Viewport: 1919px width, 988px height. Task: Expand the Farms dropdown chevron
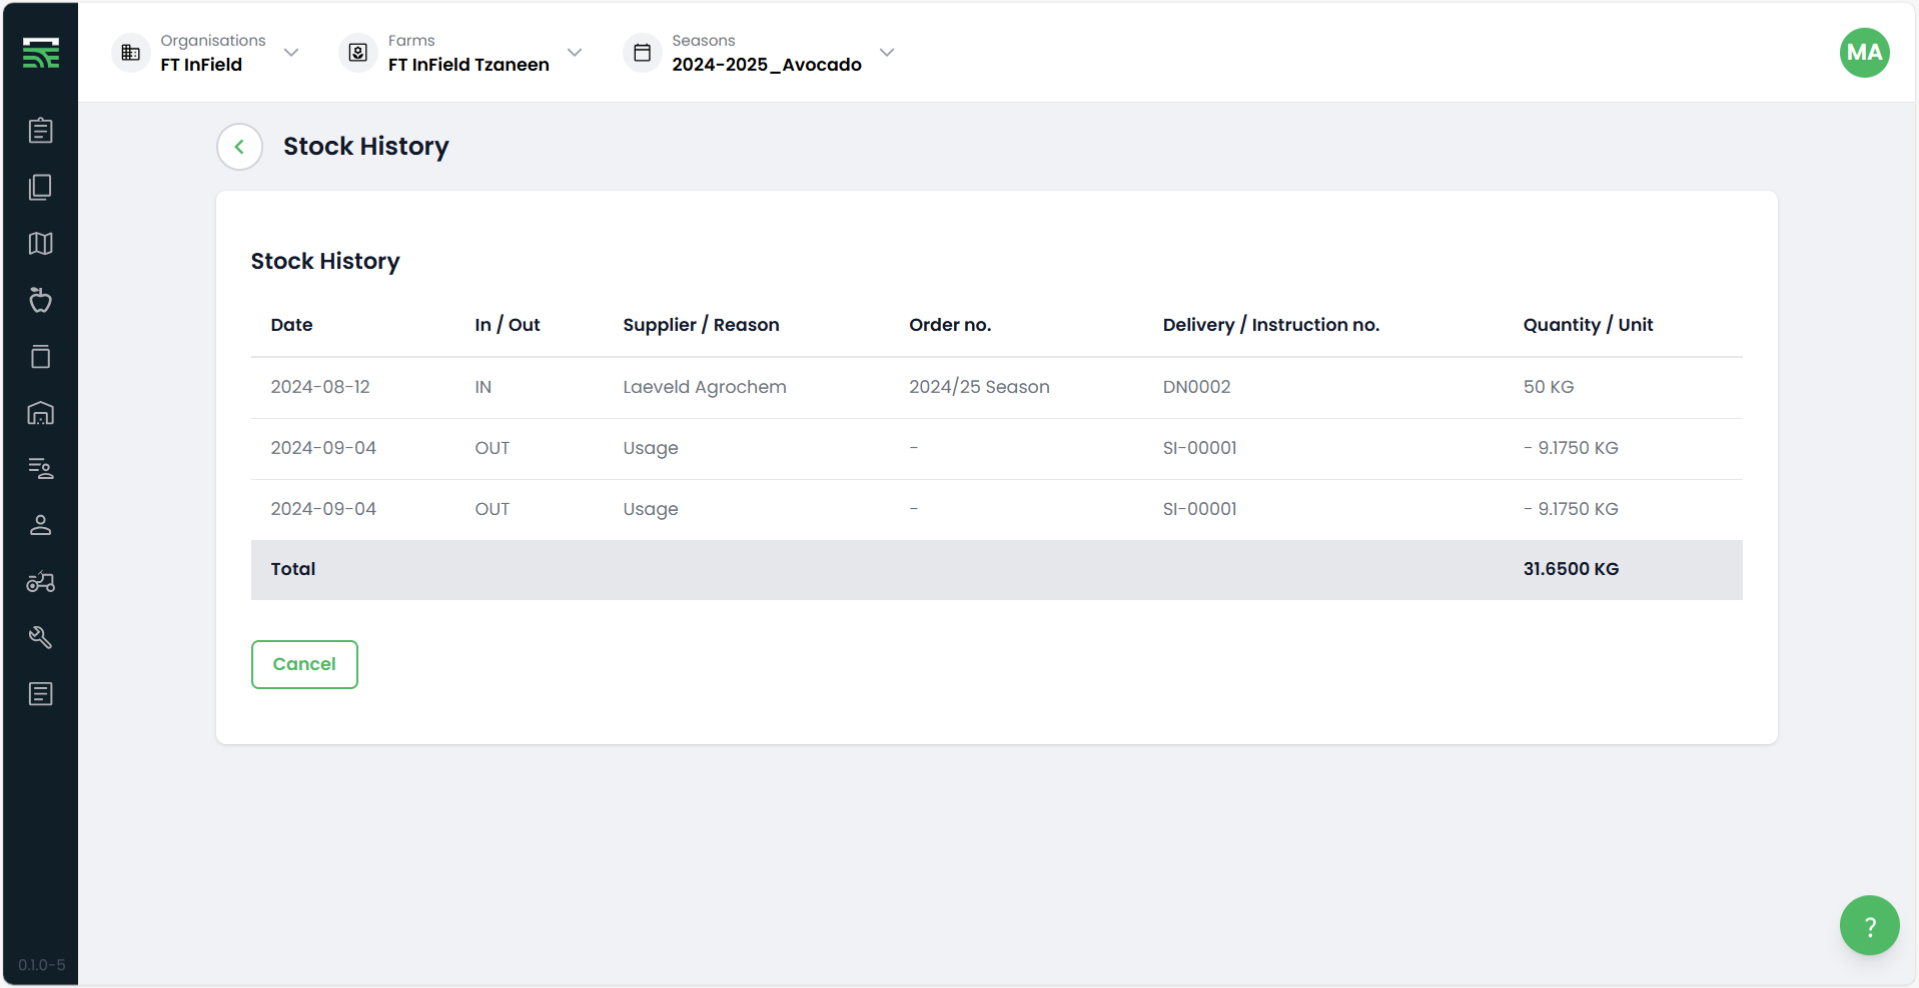574,52
